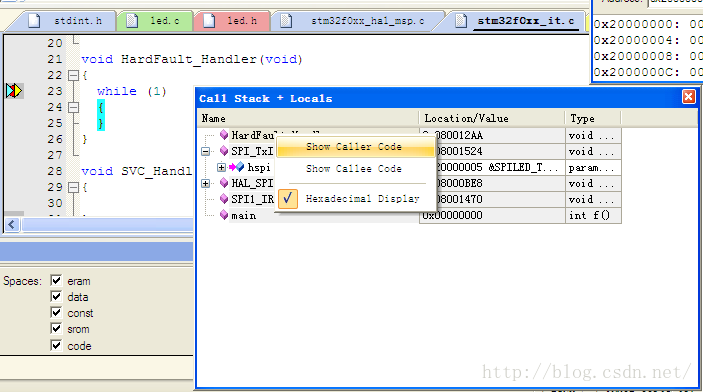Image resolution: width=703 pixels, height=392 pixels.
Task: Click line number 28 in the gutter
Action: (x=55, y=171)
